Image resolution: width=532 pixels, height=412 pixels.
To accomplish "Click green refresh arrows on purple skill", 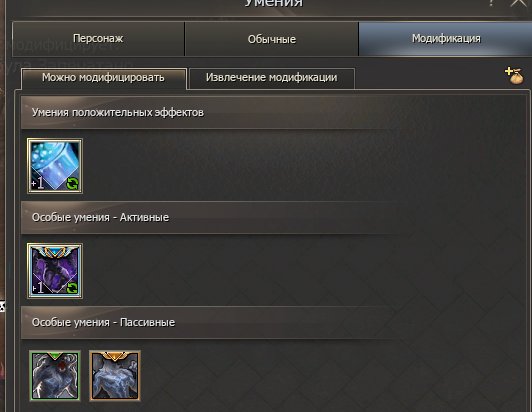I will (x=72, y=288).
